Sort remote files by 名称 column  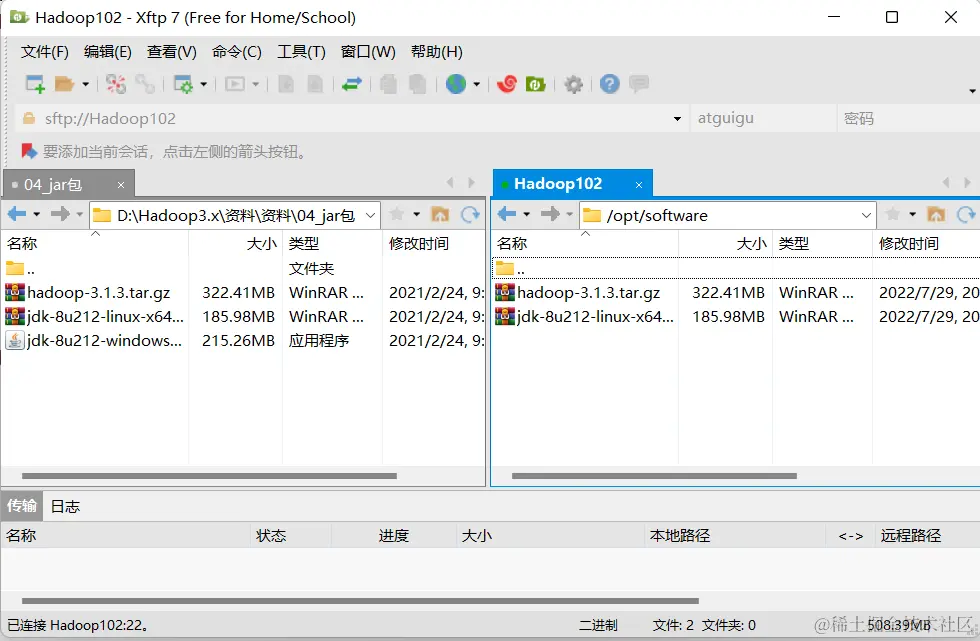(585, 244)
